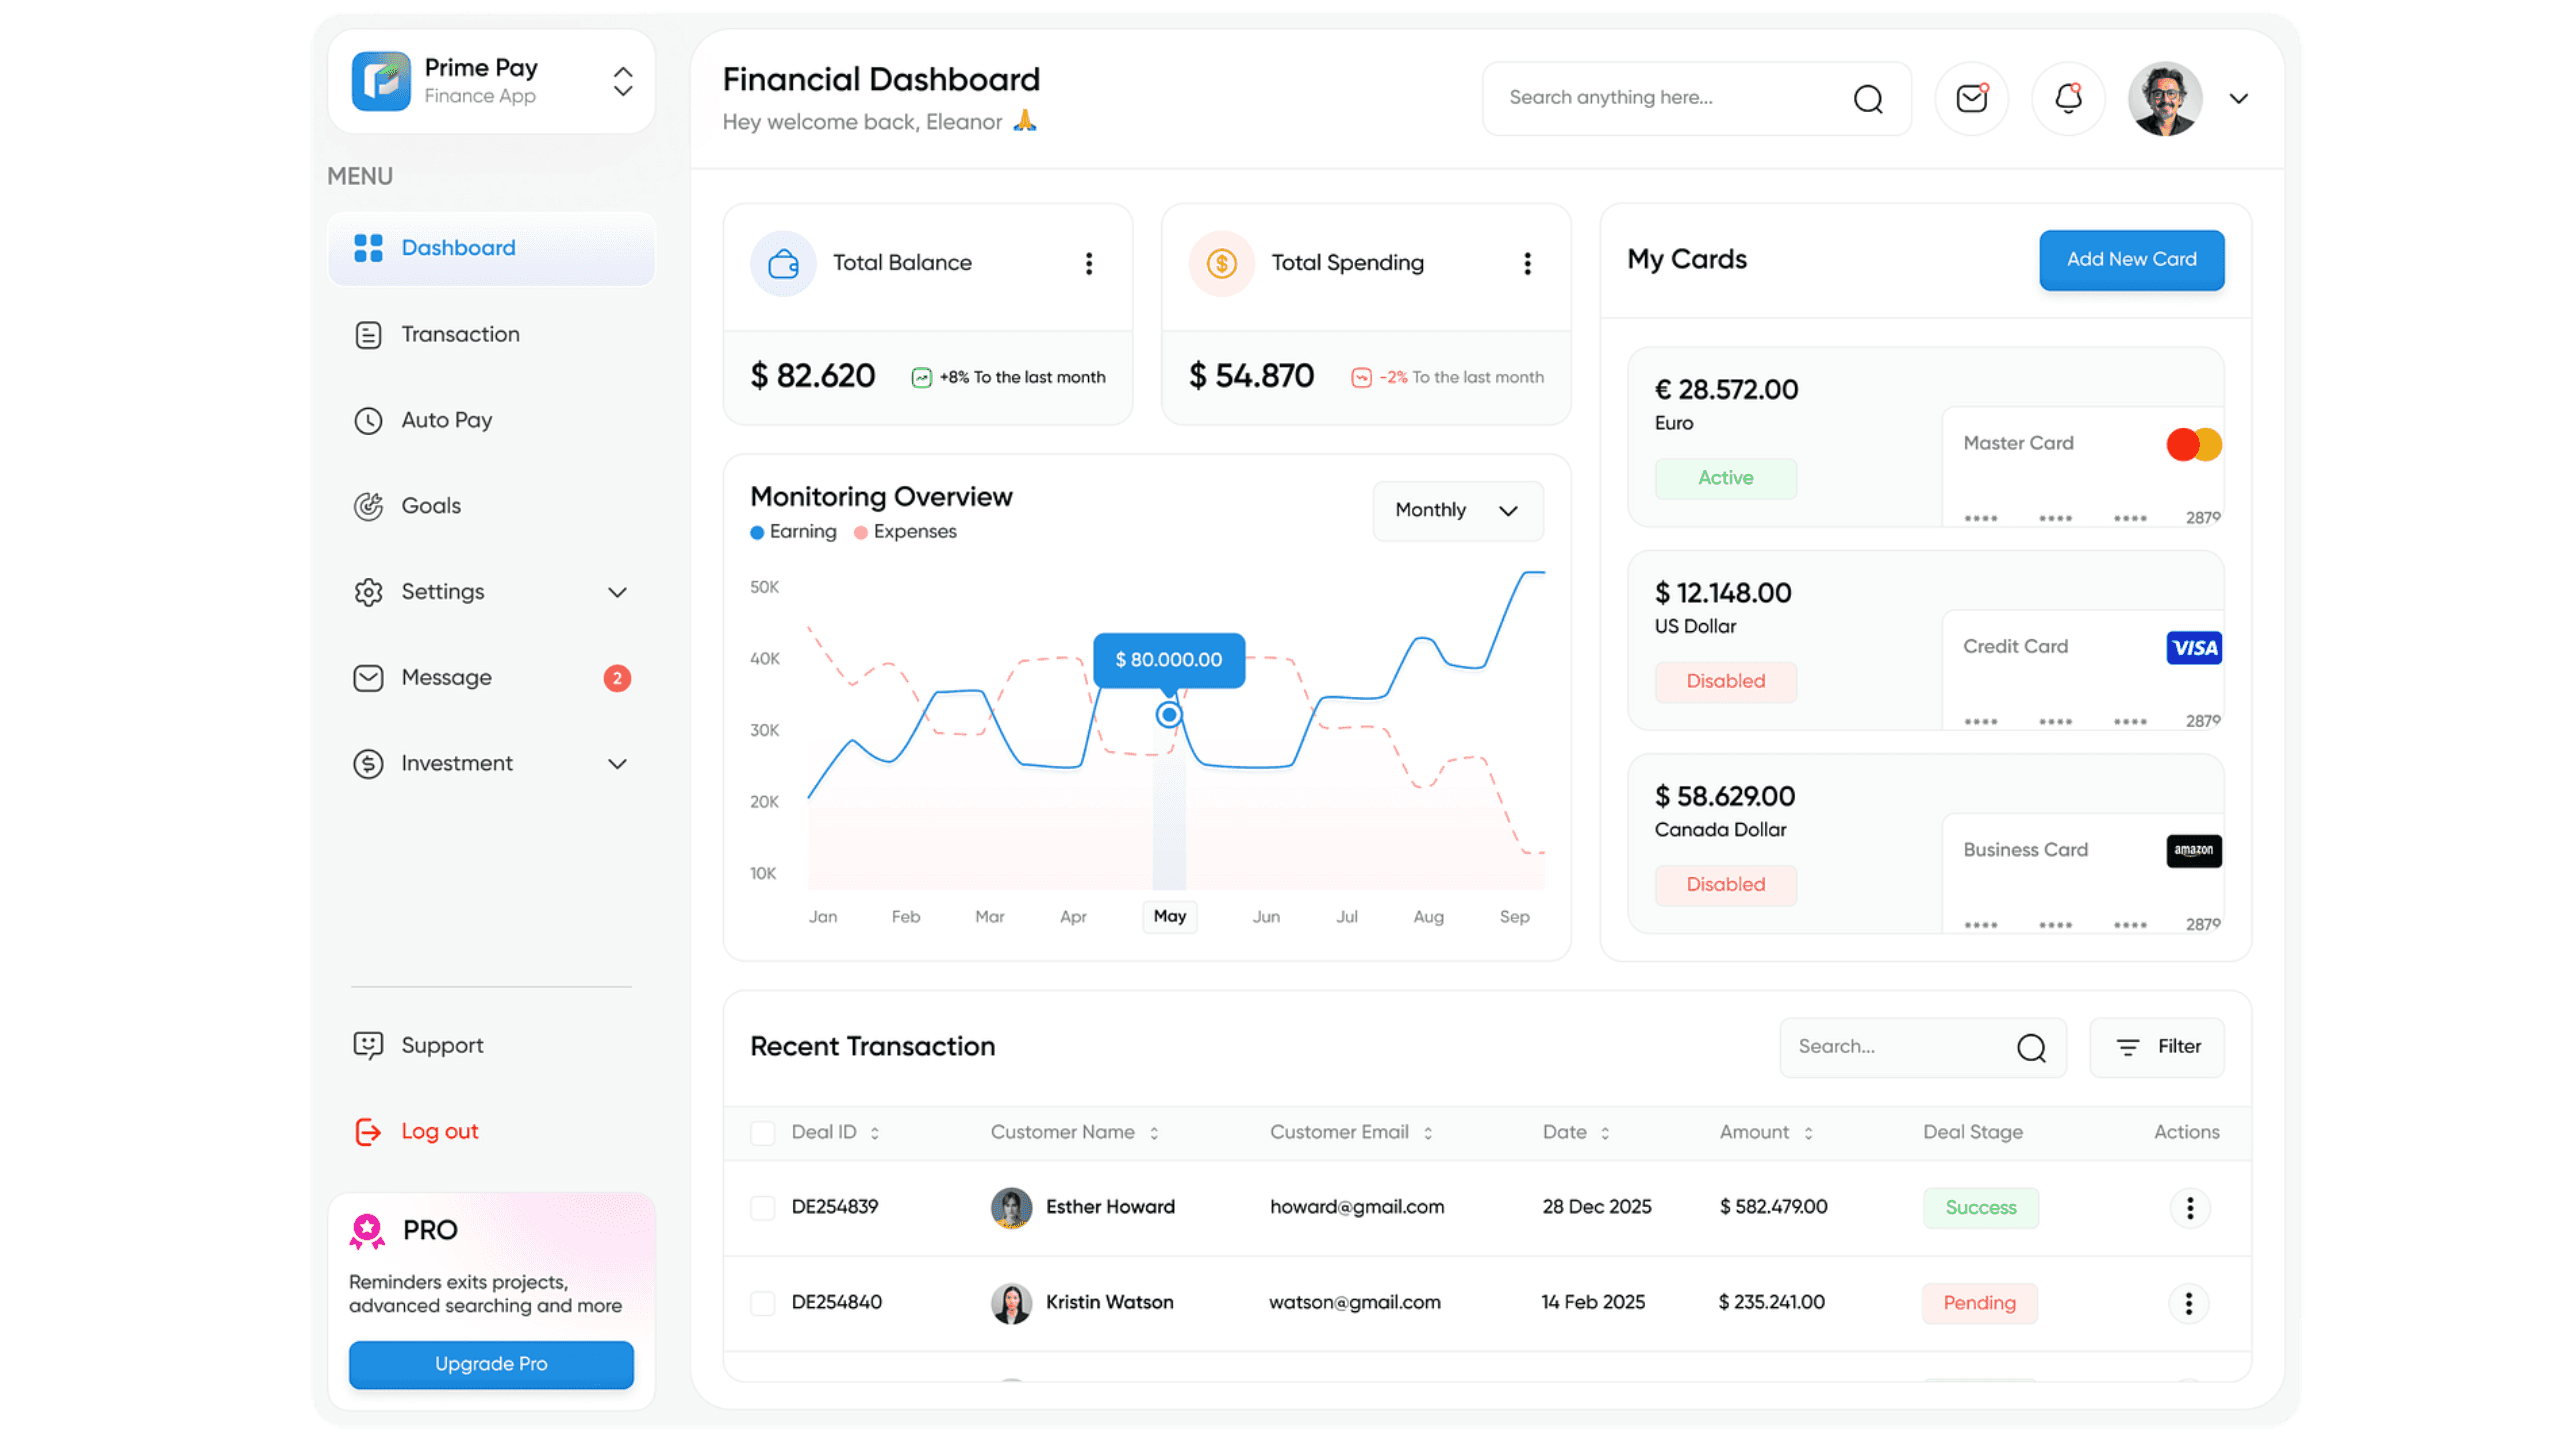
Task: Open Total Balance three-dot options
Action: [1089, 263]
